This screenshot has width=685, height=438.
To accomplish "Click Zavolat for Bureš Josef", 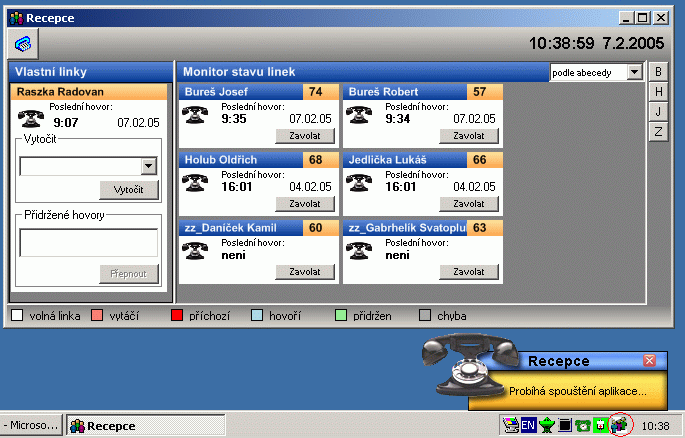I will [305, 136].
